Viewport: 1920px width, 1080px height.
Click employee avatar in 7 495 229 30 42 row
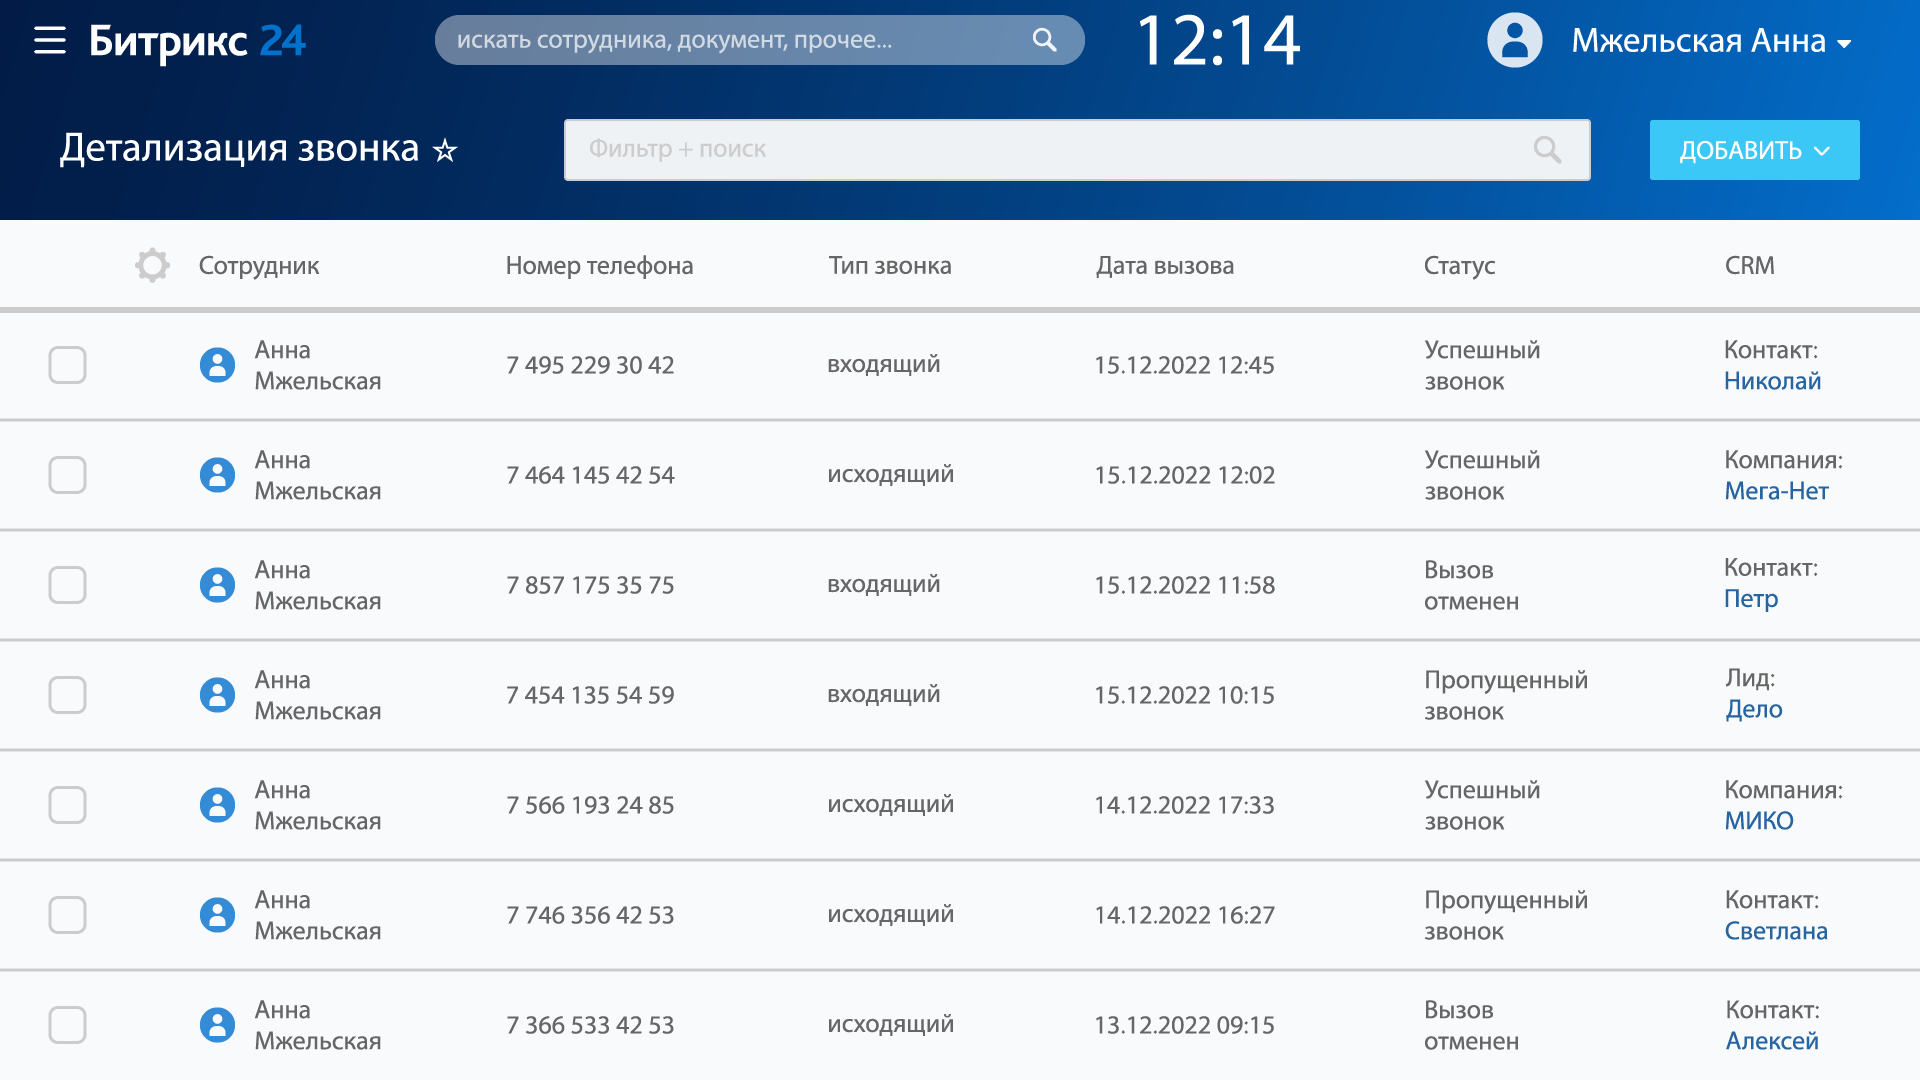(x=217, y=365)
